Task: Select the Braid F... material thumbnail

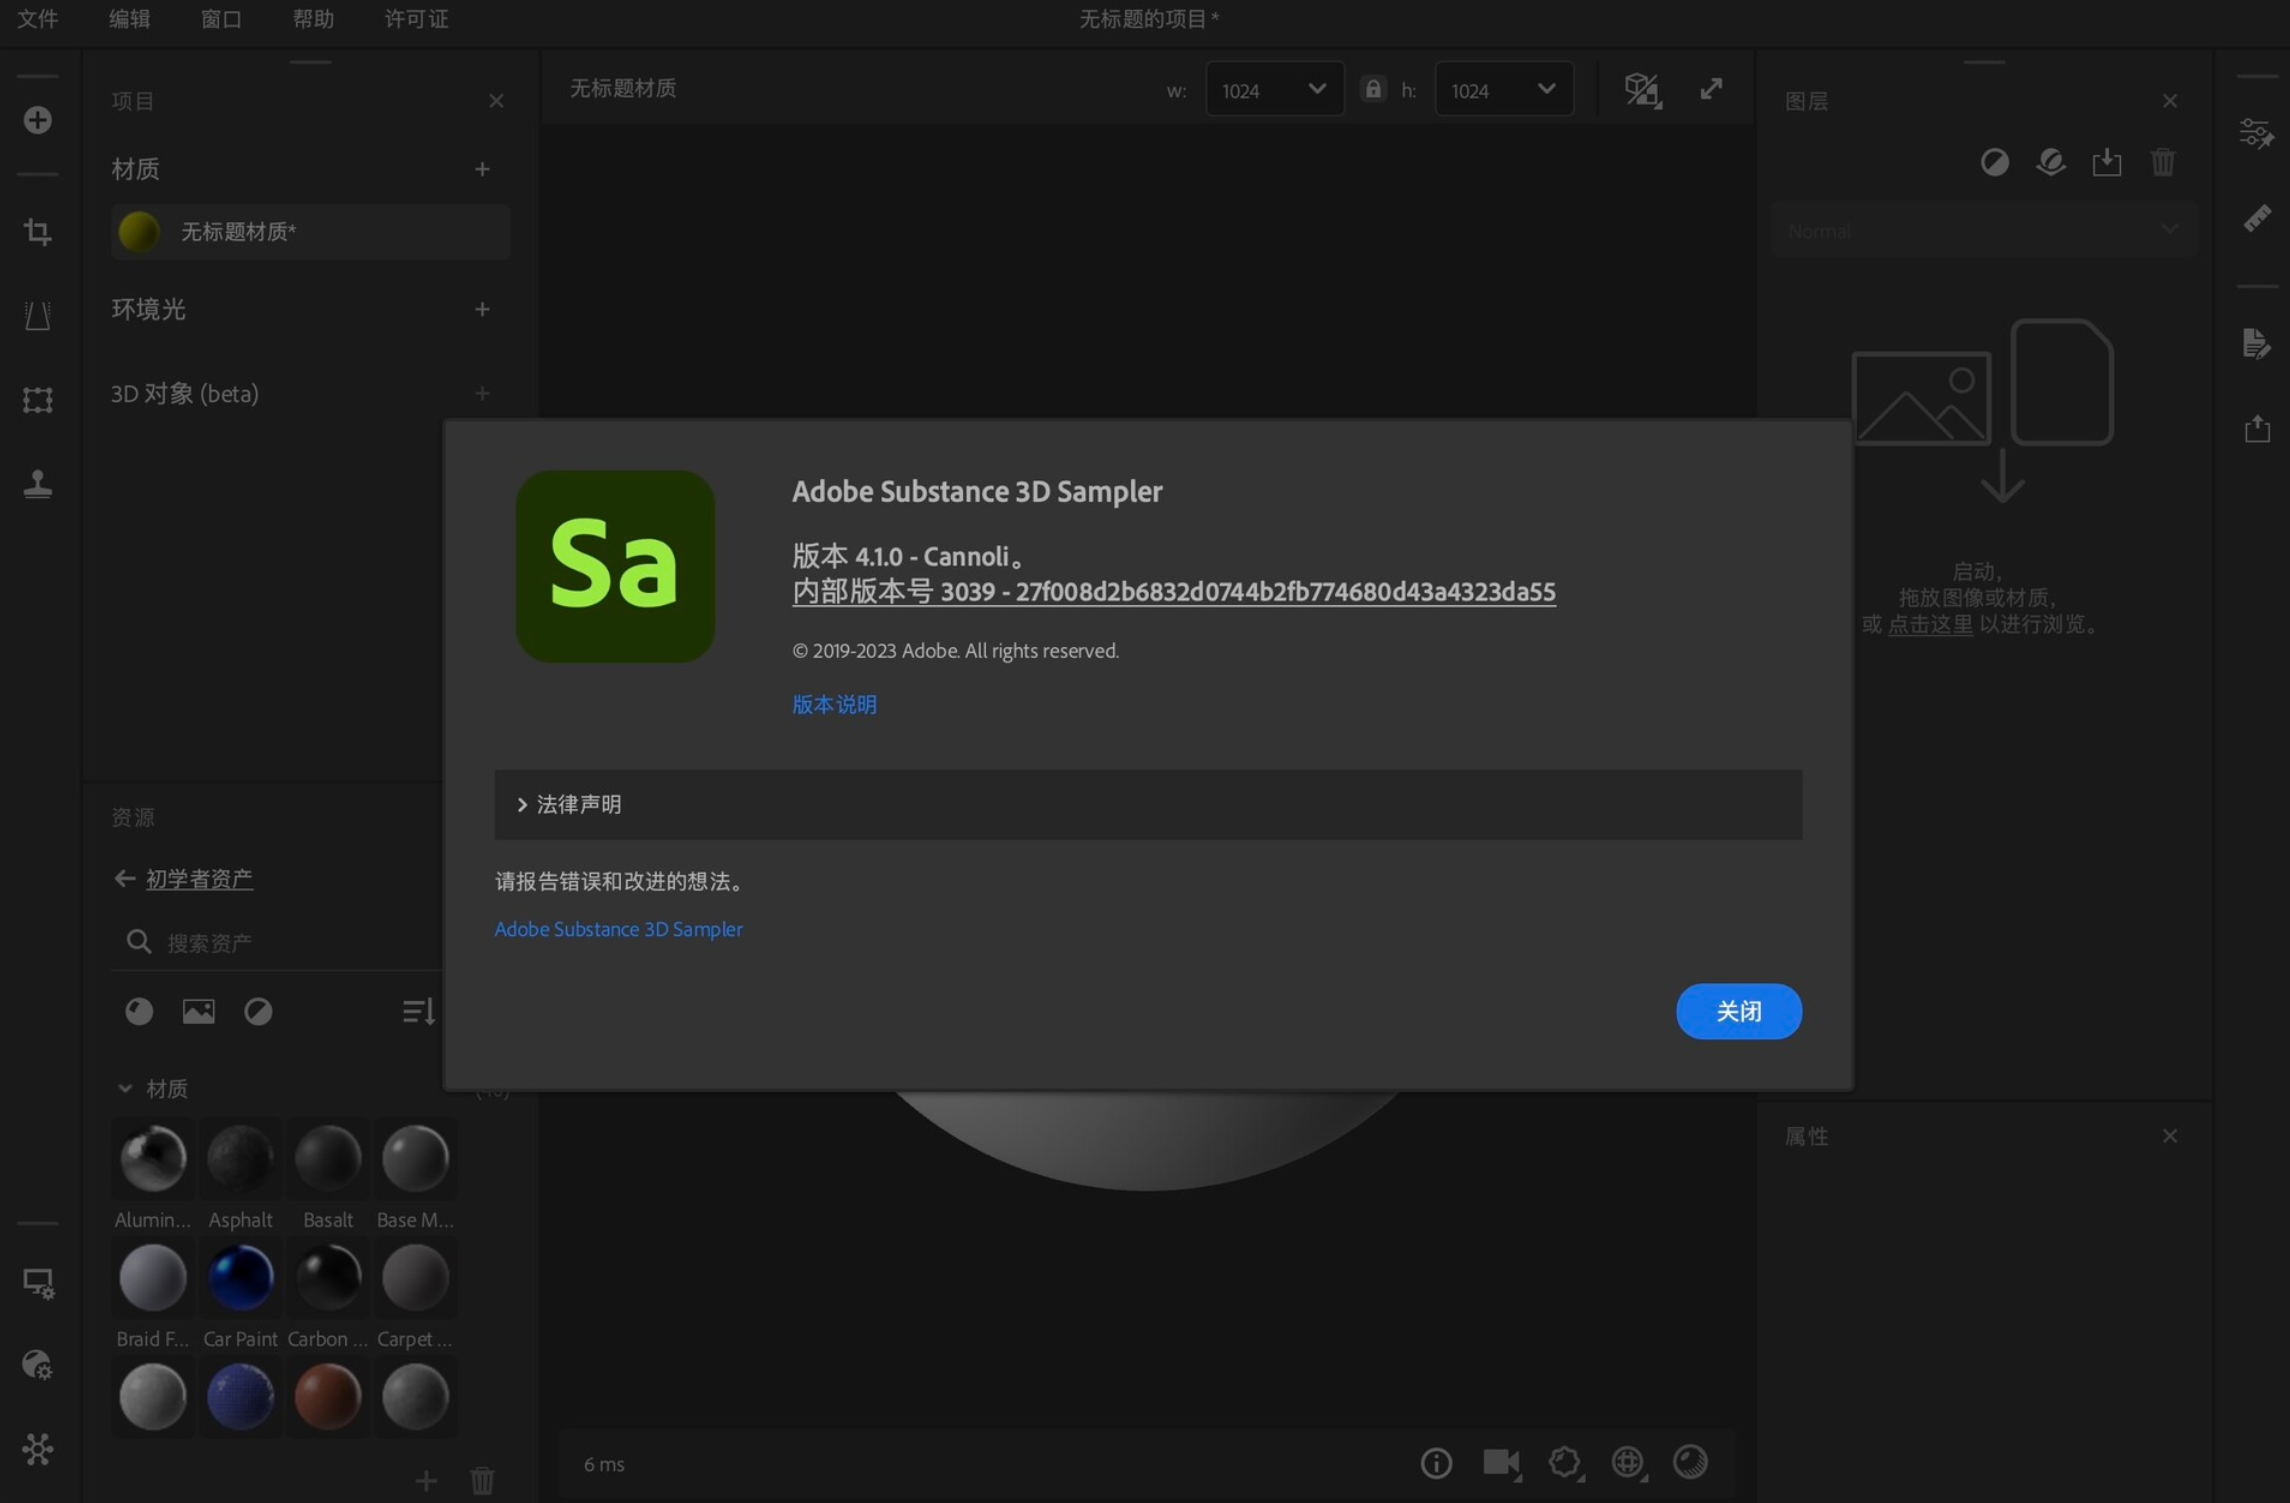Action: coord(153,1277)
